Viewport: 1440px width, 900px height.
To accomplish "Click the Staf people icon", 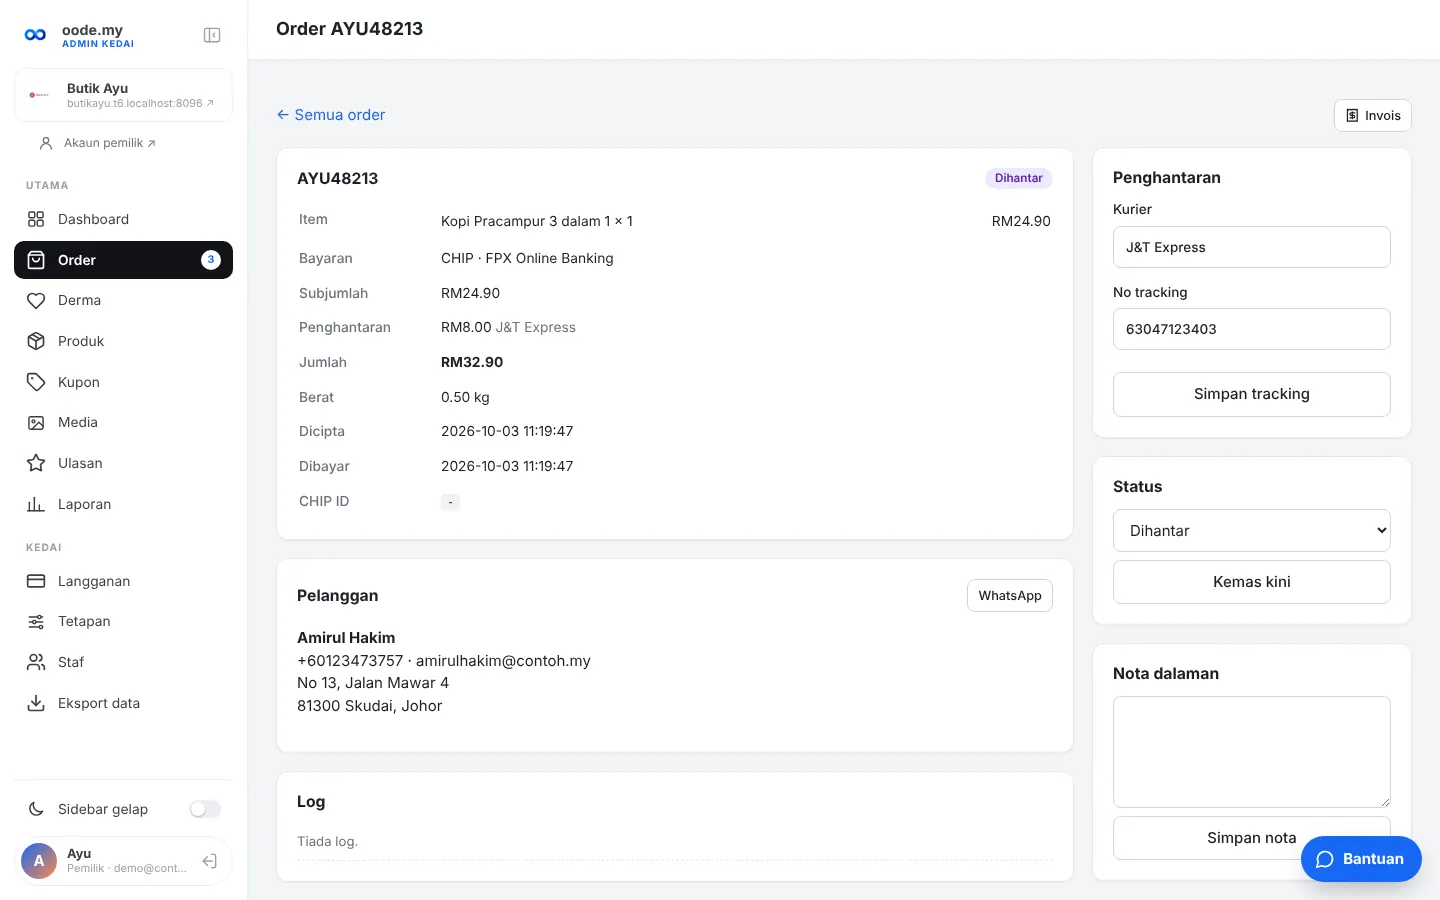I will (36, 662).
